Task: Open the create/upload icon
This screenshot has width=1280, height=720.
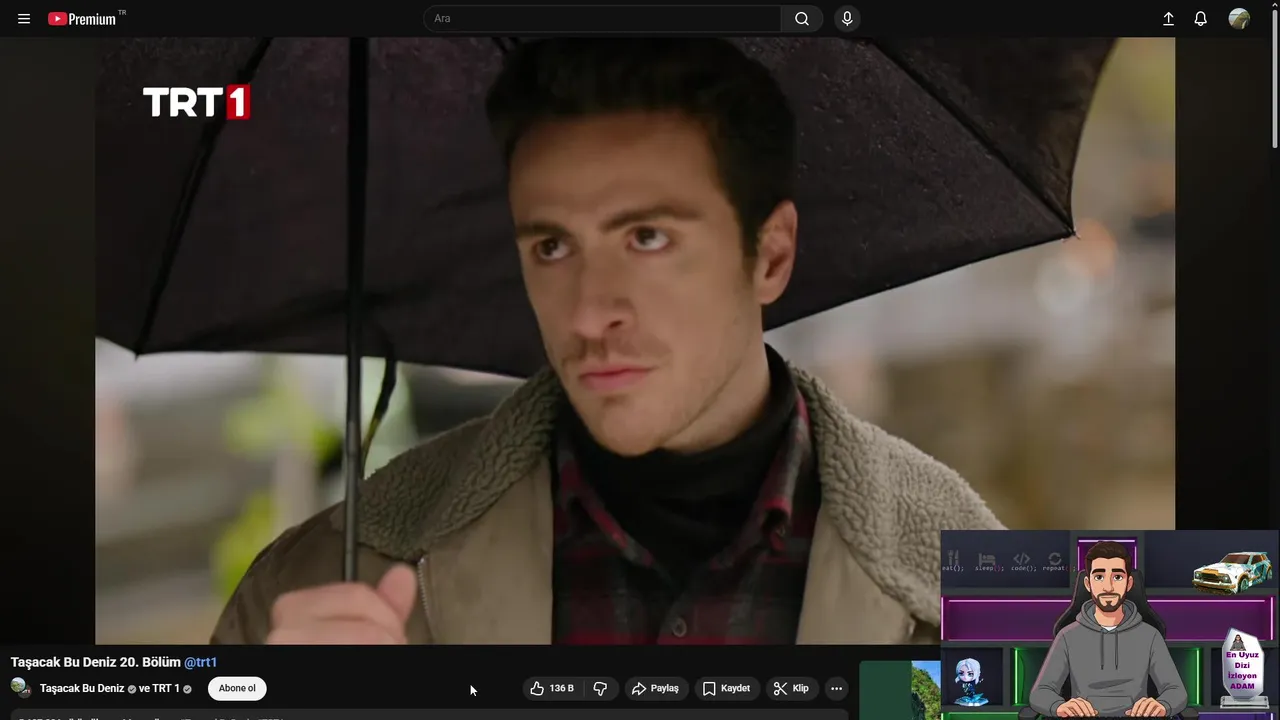Action: pos(1168,19)
